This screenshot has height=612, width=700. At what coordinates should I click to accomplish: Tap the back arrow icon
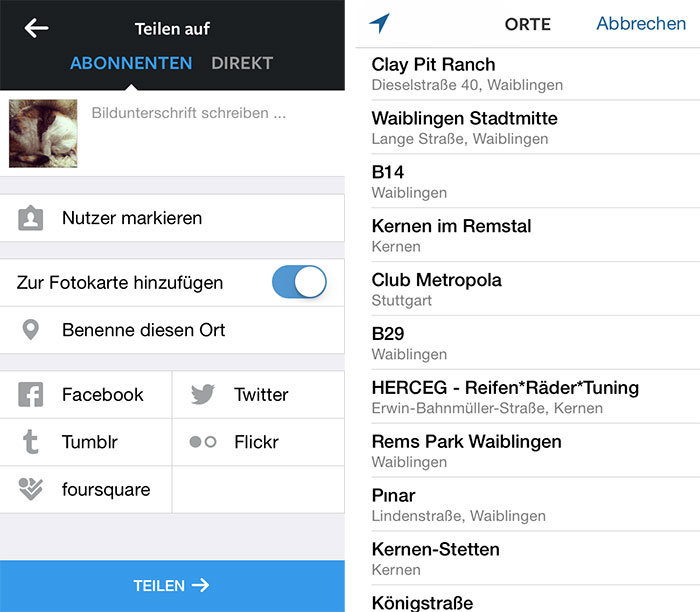point(36,29)
